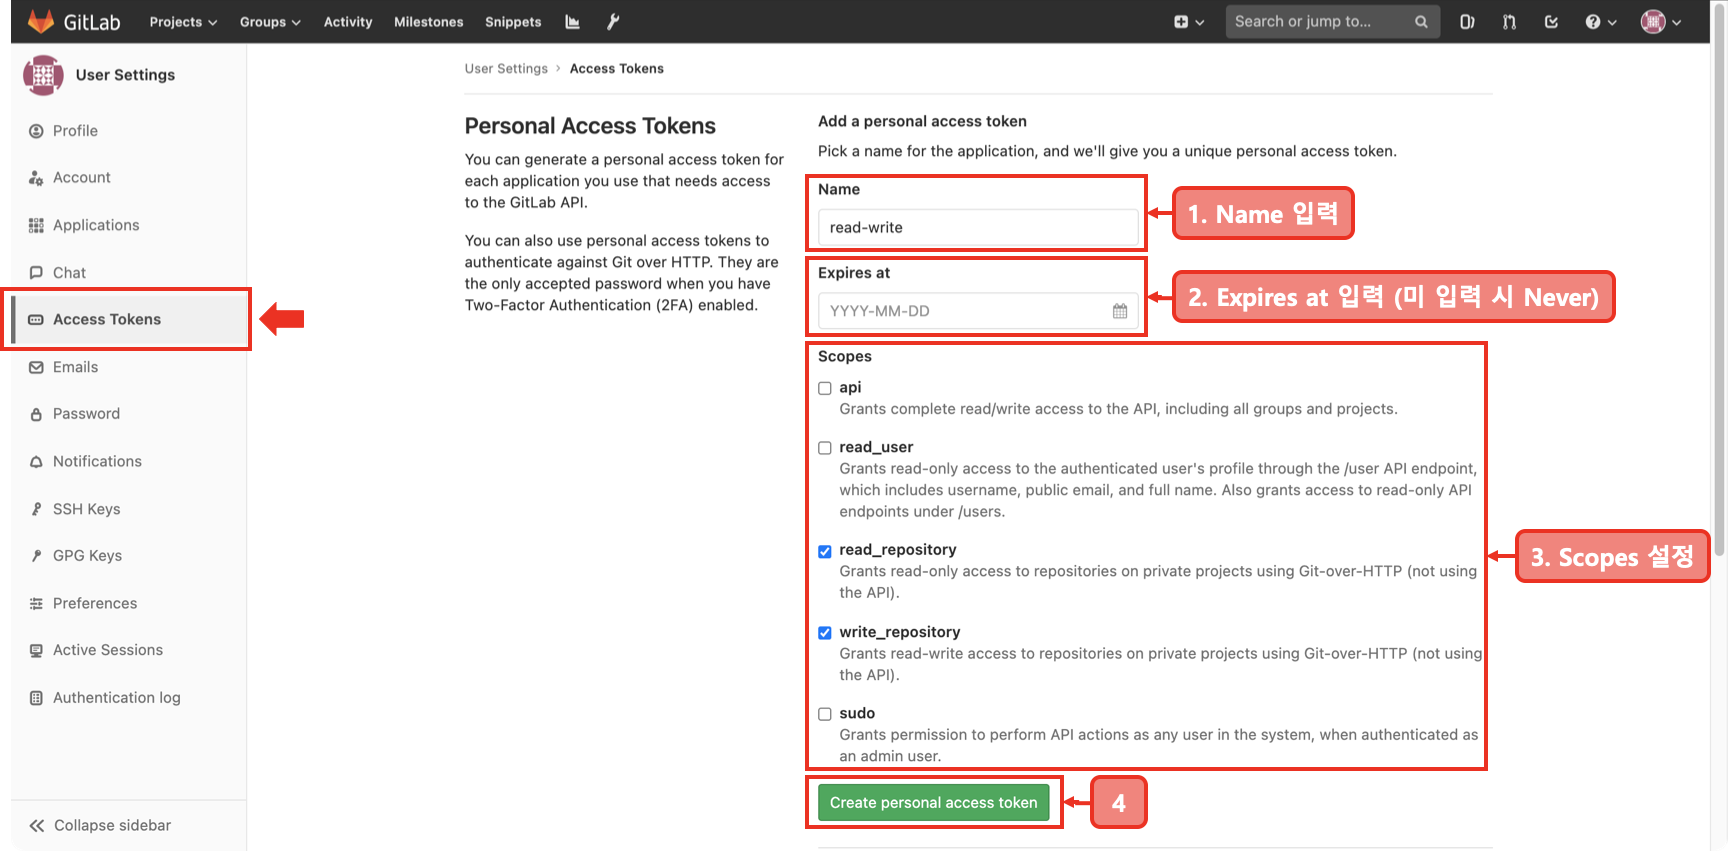Click Create personal access token button
1728x851 pixels.
coord(933,803)
